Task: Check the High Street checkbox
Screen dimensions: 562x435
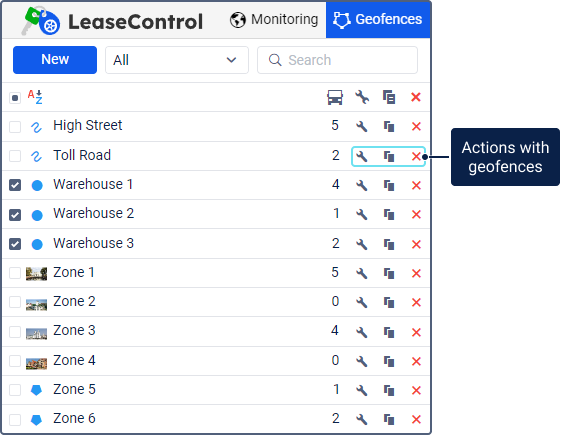Action: (x=15, y=126)
